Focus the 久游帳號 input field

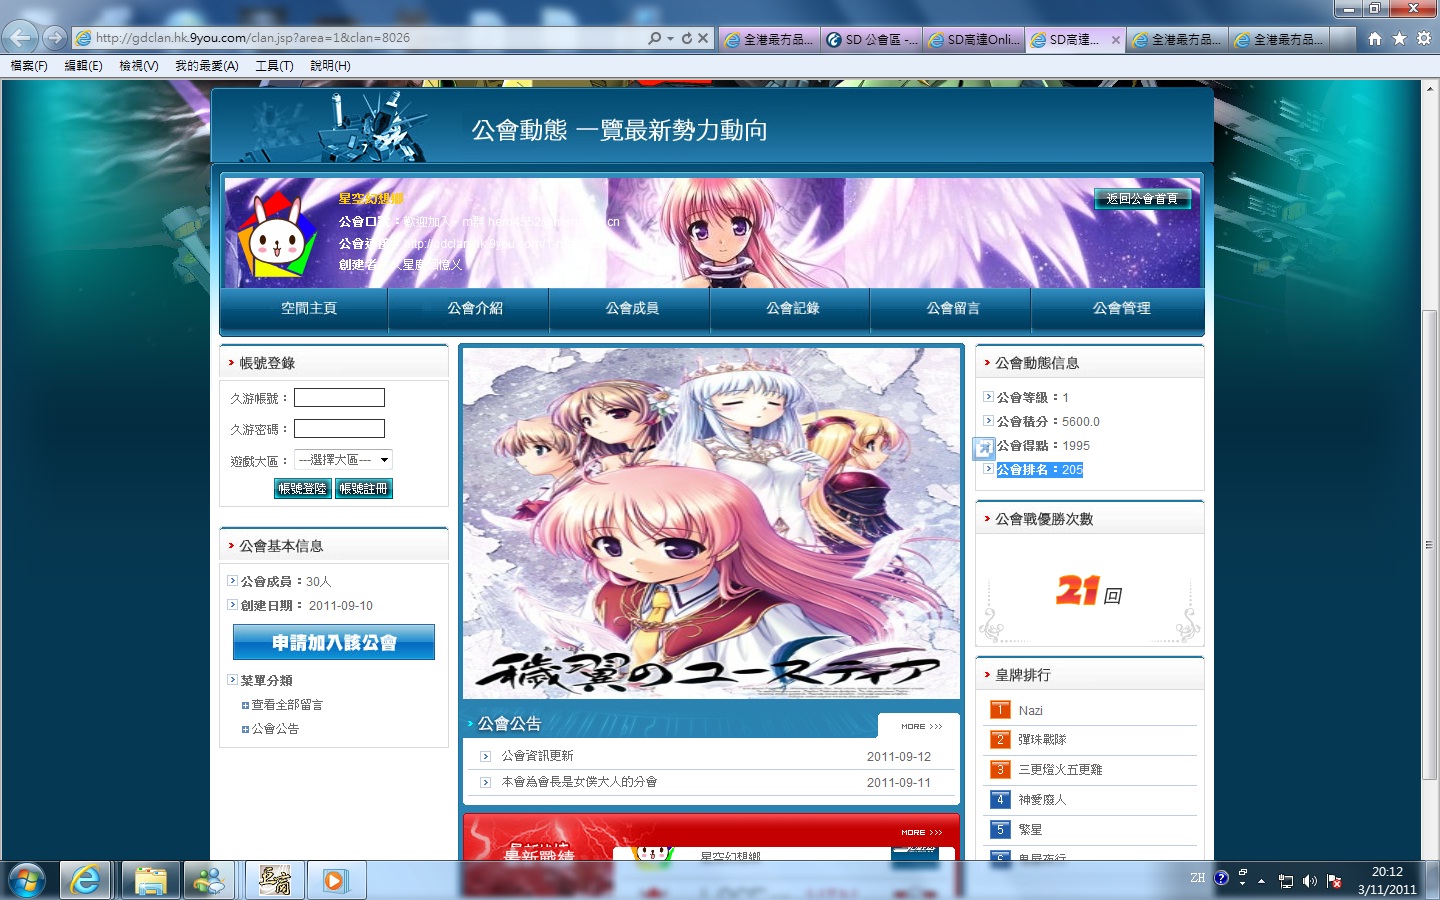pyautogui.click(x=339, y=398)
